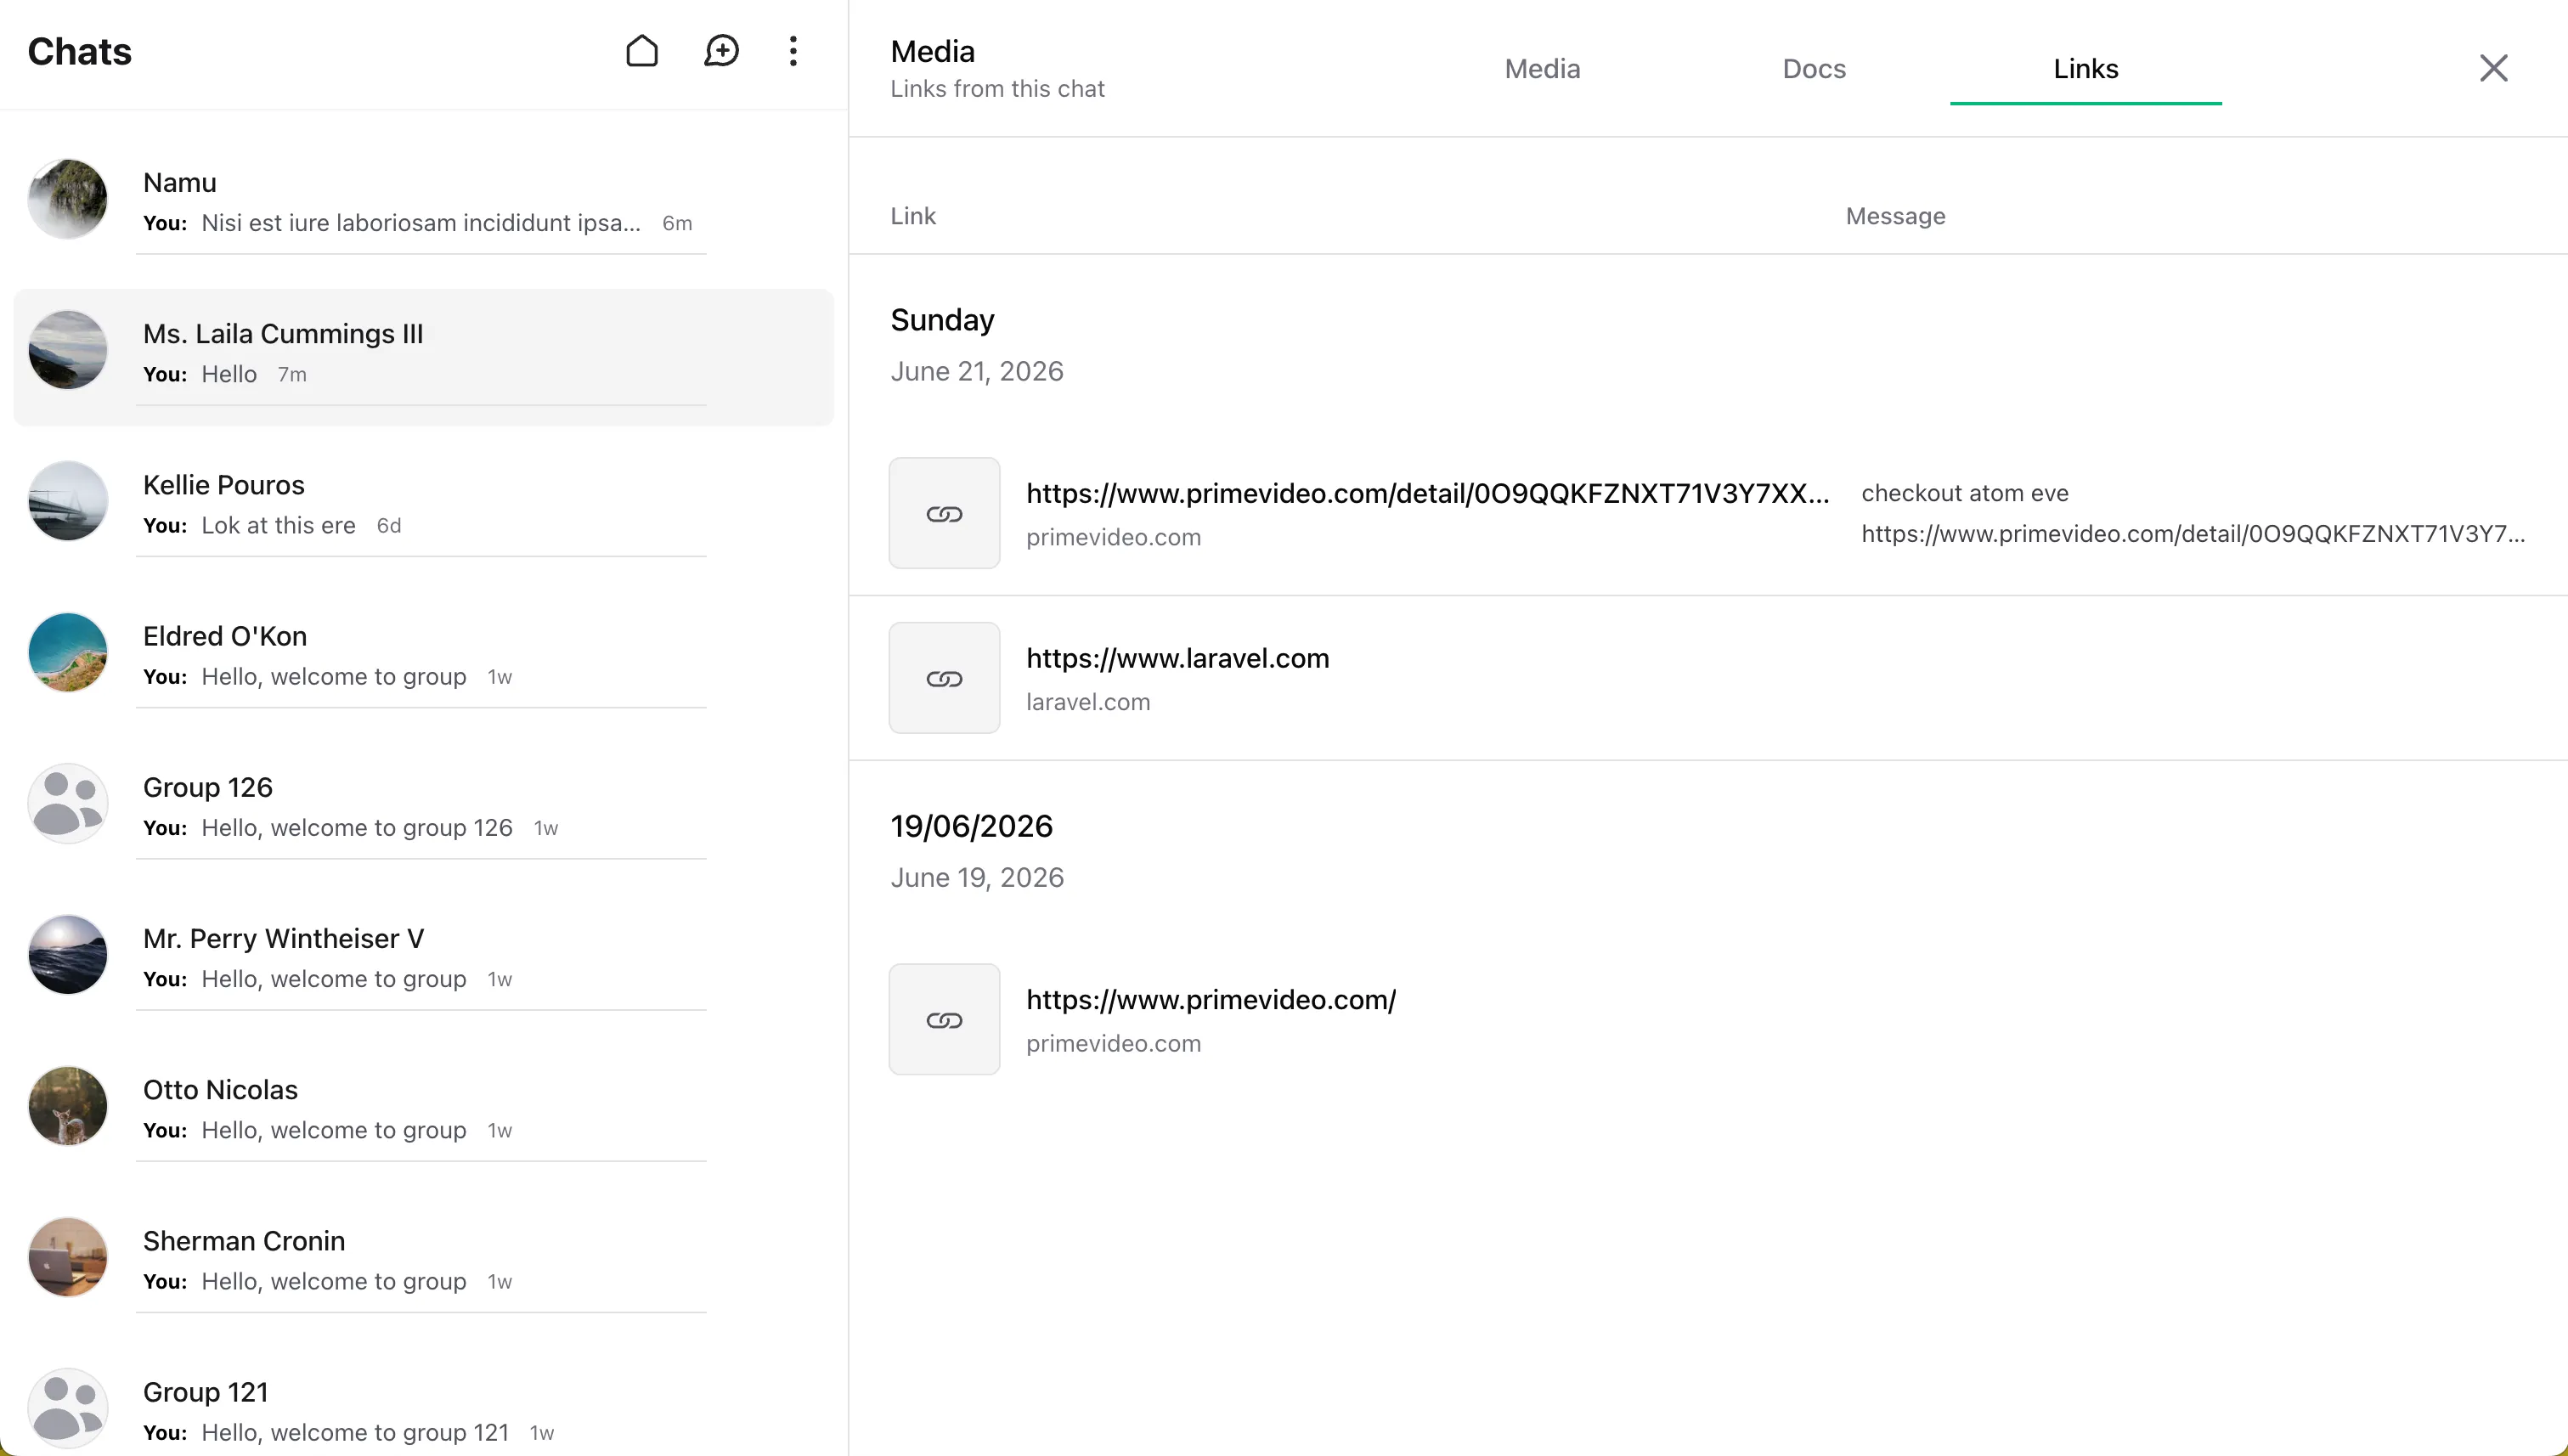Click the 'Message' column header

point(1895,216)
